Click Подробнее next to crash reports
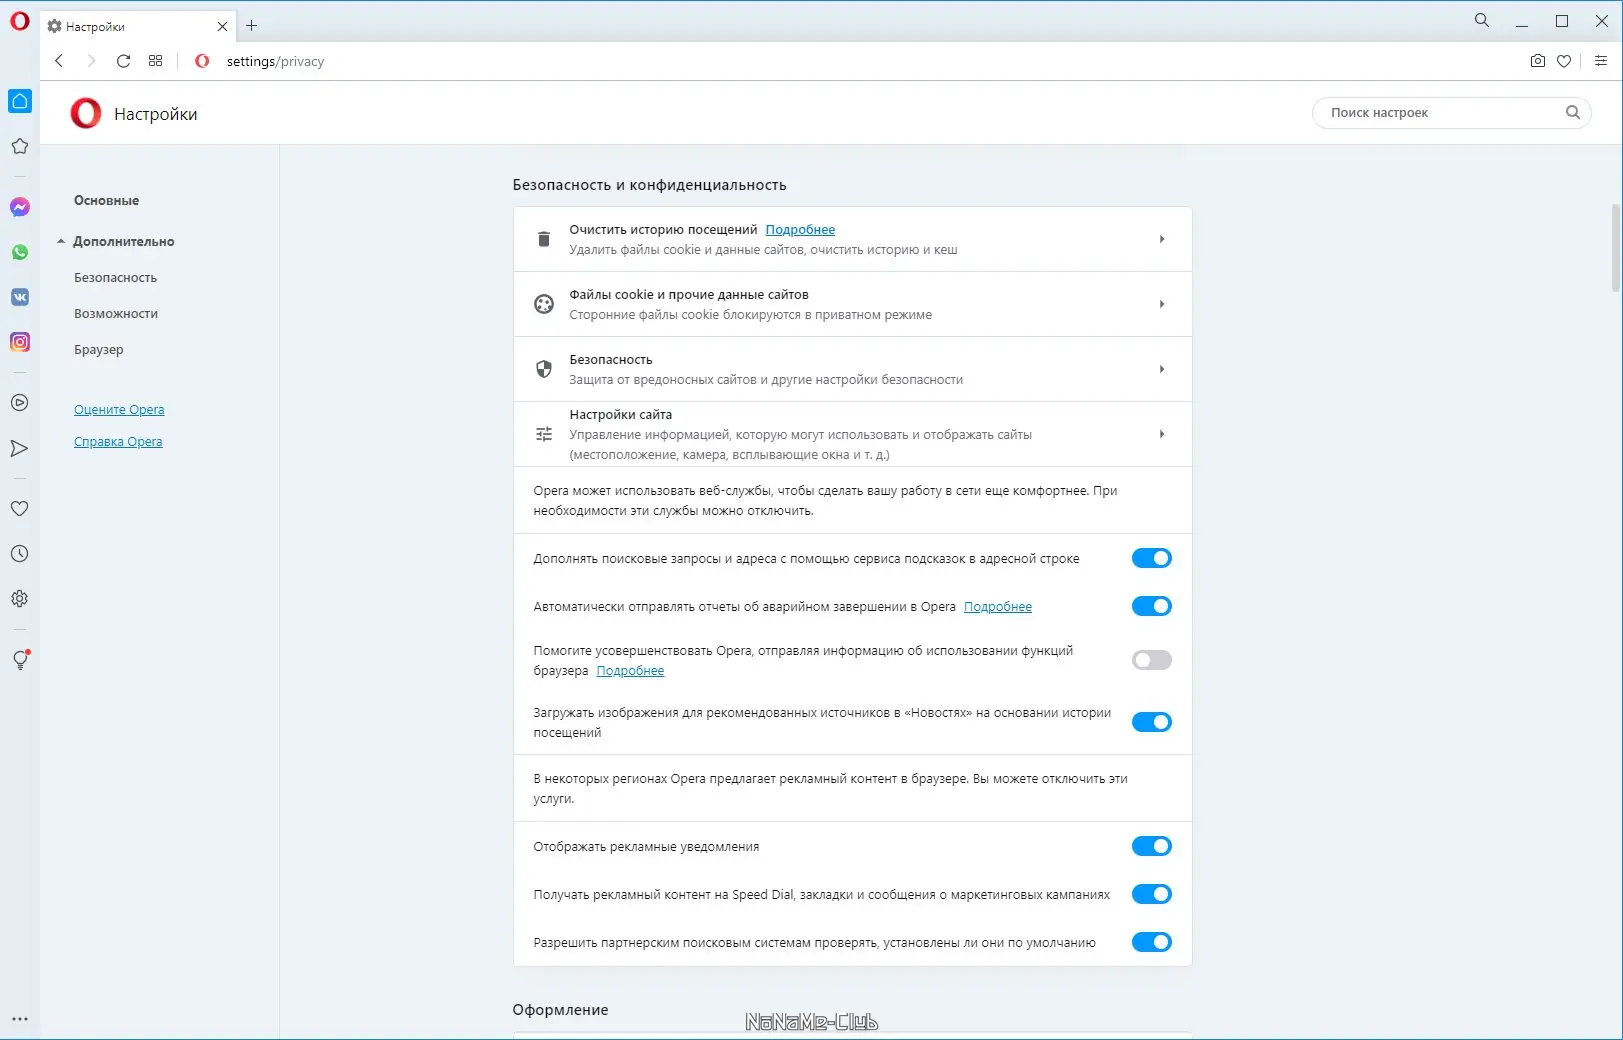Viewport: 1623px width, 1040px height. [998, 606]
